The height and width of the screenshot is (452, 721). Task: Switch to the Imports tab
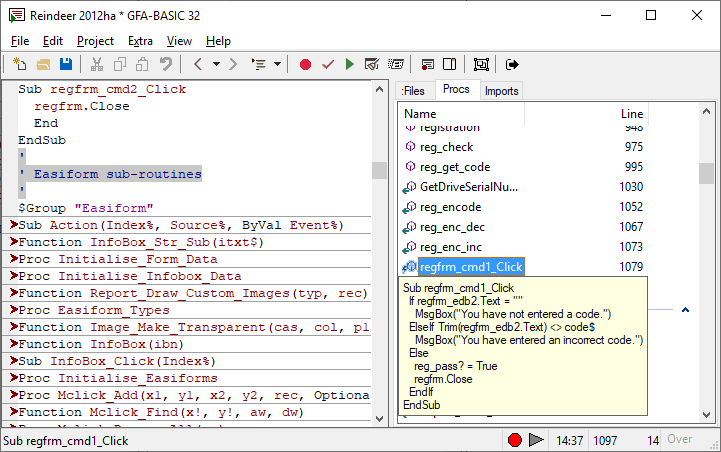[x=501, y=91]
